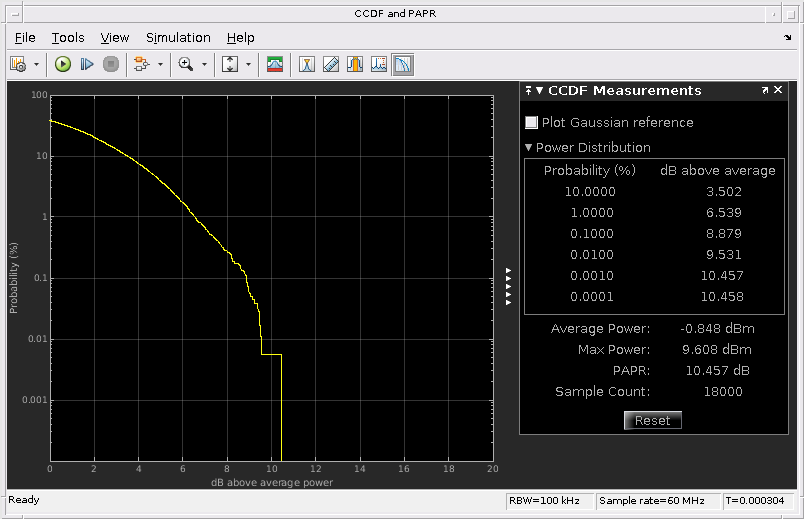Click the highlight Simulink block icon
This screenshot has height=519, width=804.
click(x=142, y=65)
